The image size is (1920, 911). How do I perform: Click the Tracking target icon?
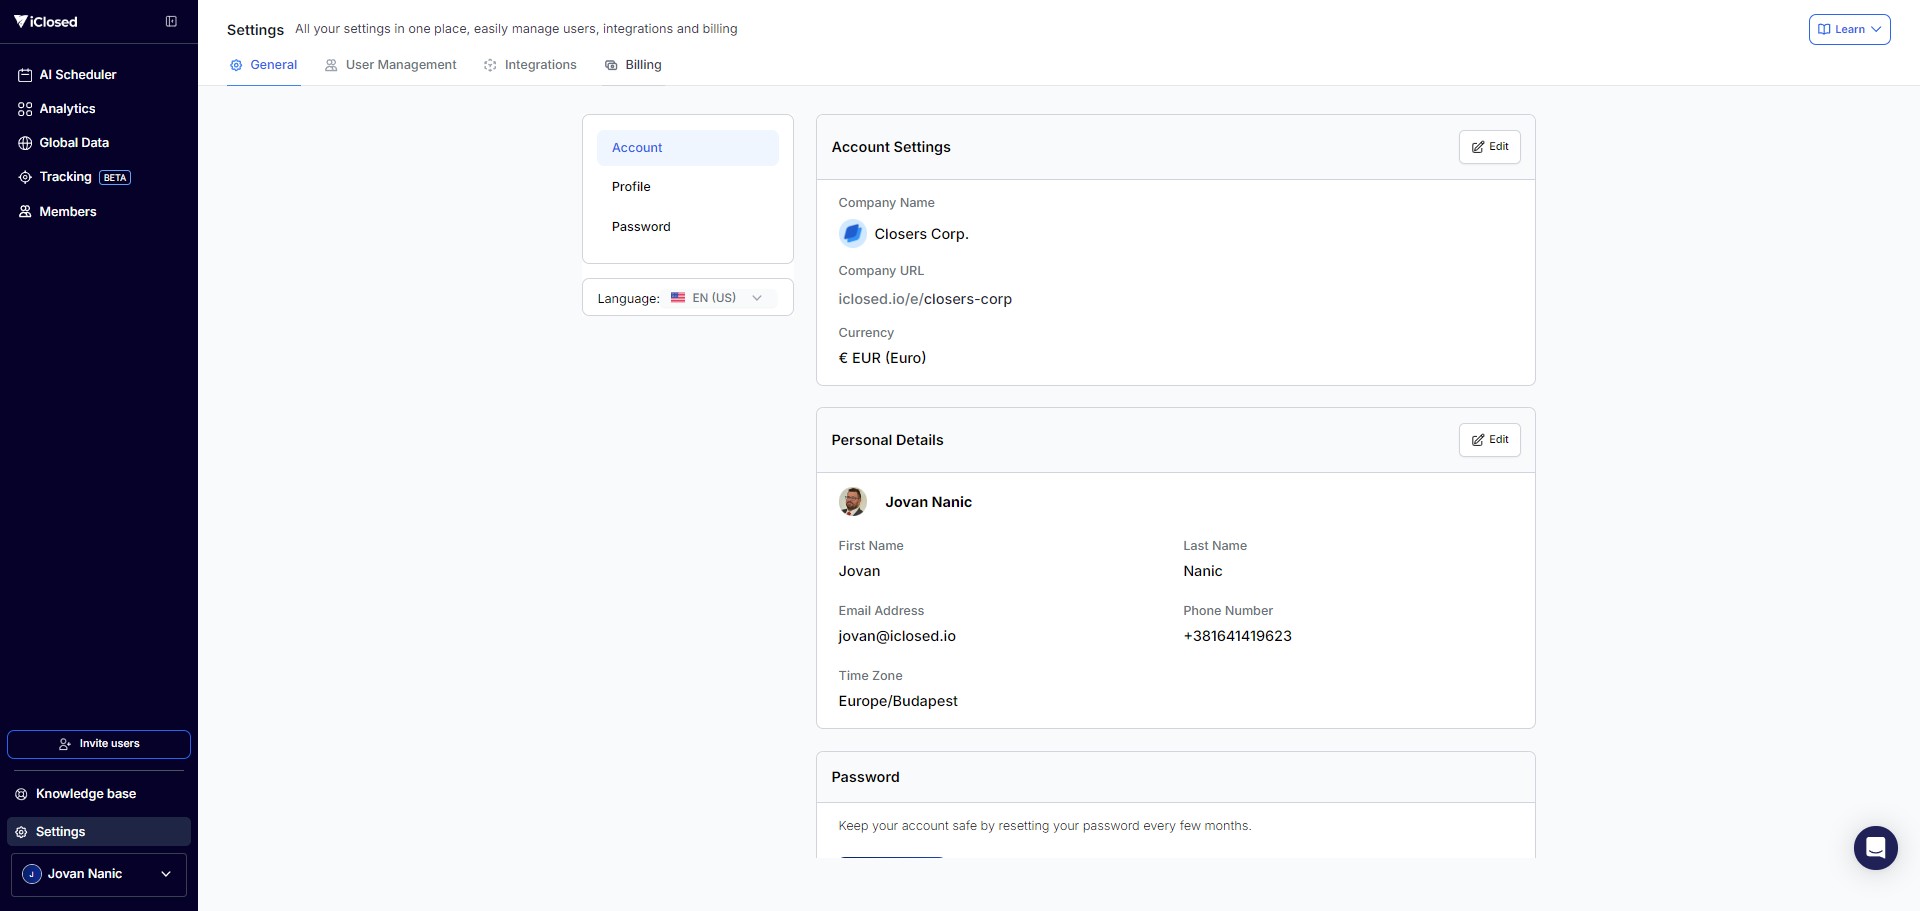pos(25,177)
